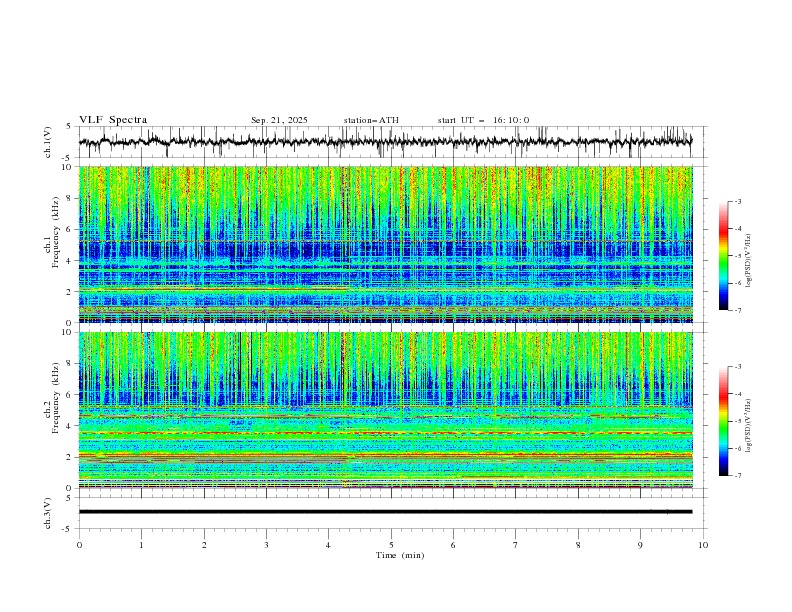Viewport: 792px width, 612px height.
Task: Click the "ch.3(V)" axis label
Action: [48, 513]
